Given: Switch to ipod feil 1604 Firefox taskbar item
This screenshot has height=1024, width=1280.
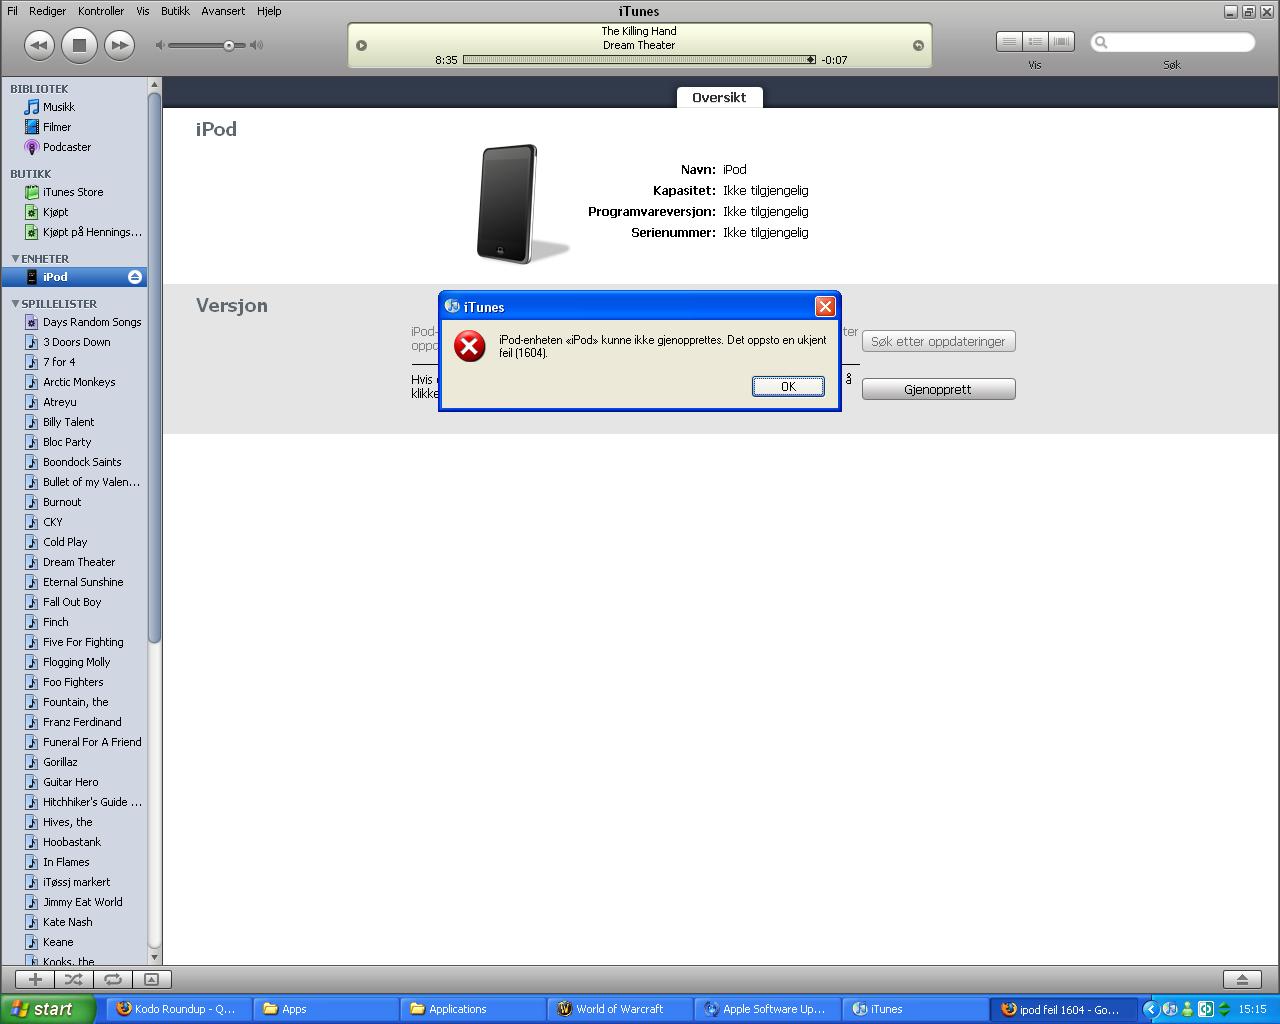Looking at the screenshot, I should coord(1061,1009).
